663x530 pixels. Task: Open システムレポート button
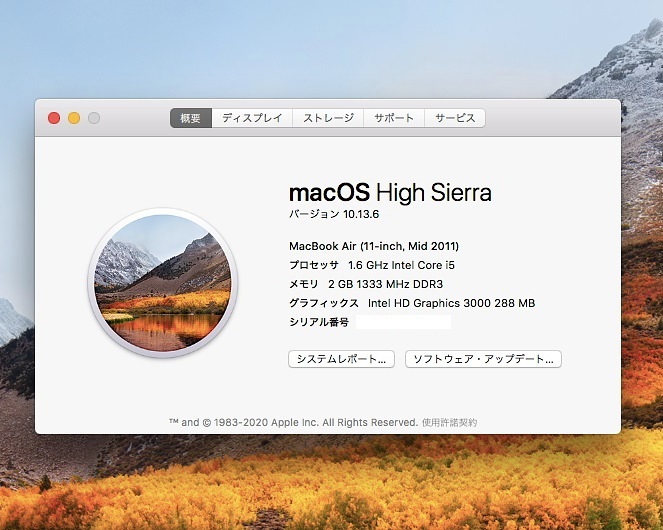pyautogui.click(x=341, y=359)
